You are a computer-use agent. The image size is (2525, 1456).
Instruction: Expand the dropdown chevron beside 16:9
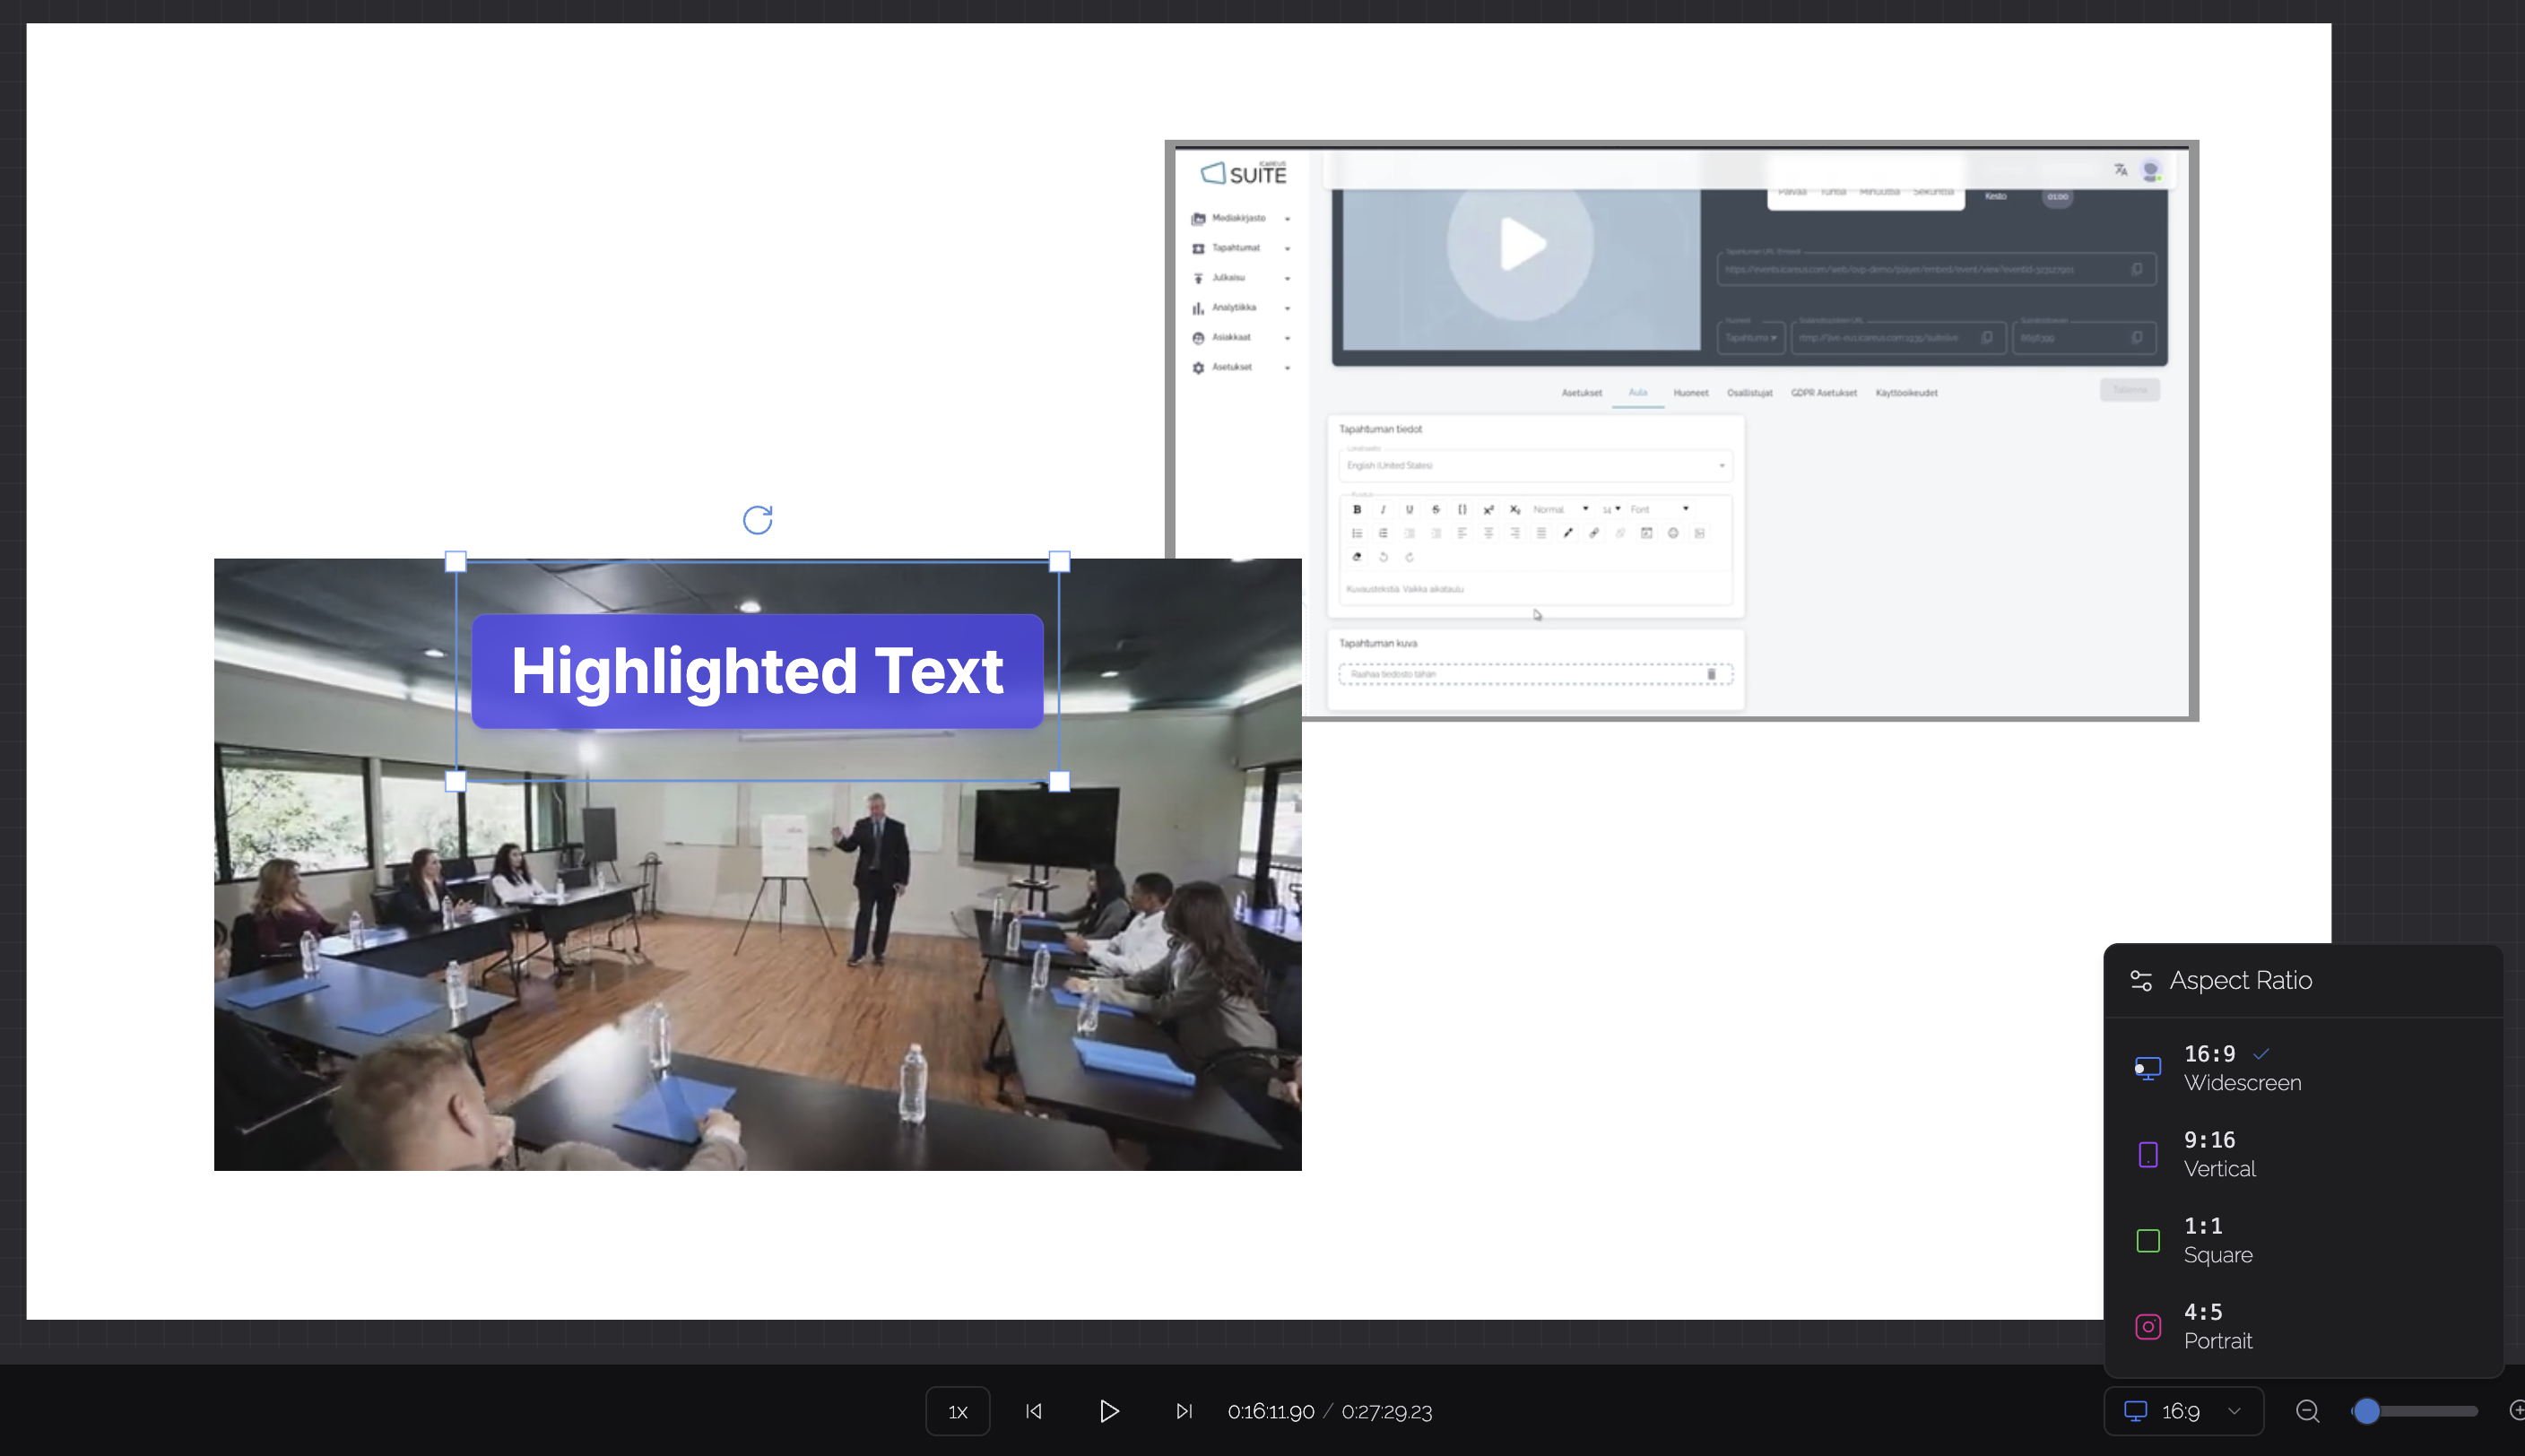(x=2234, y=1411)
